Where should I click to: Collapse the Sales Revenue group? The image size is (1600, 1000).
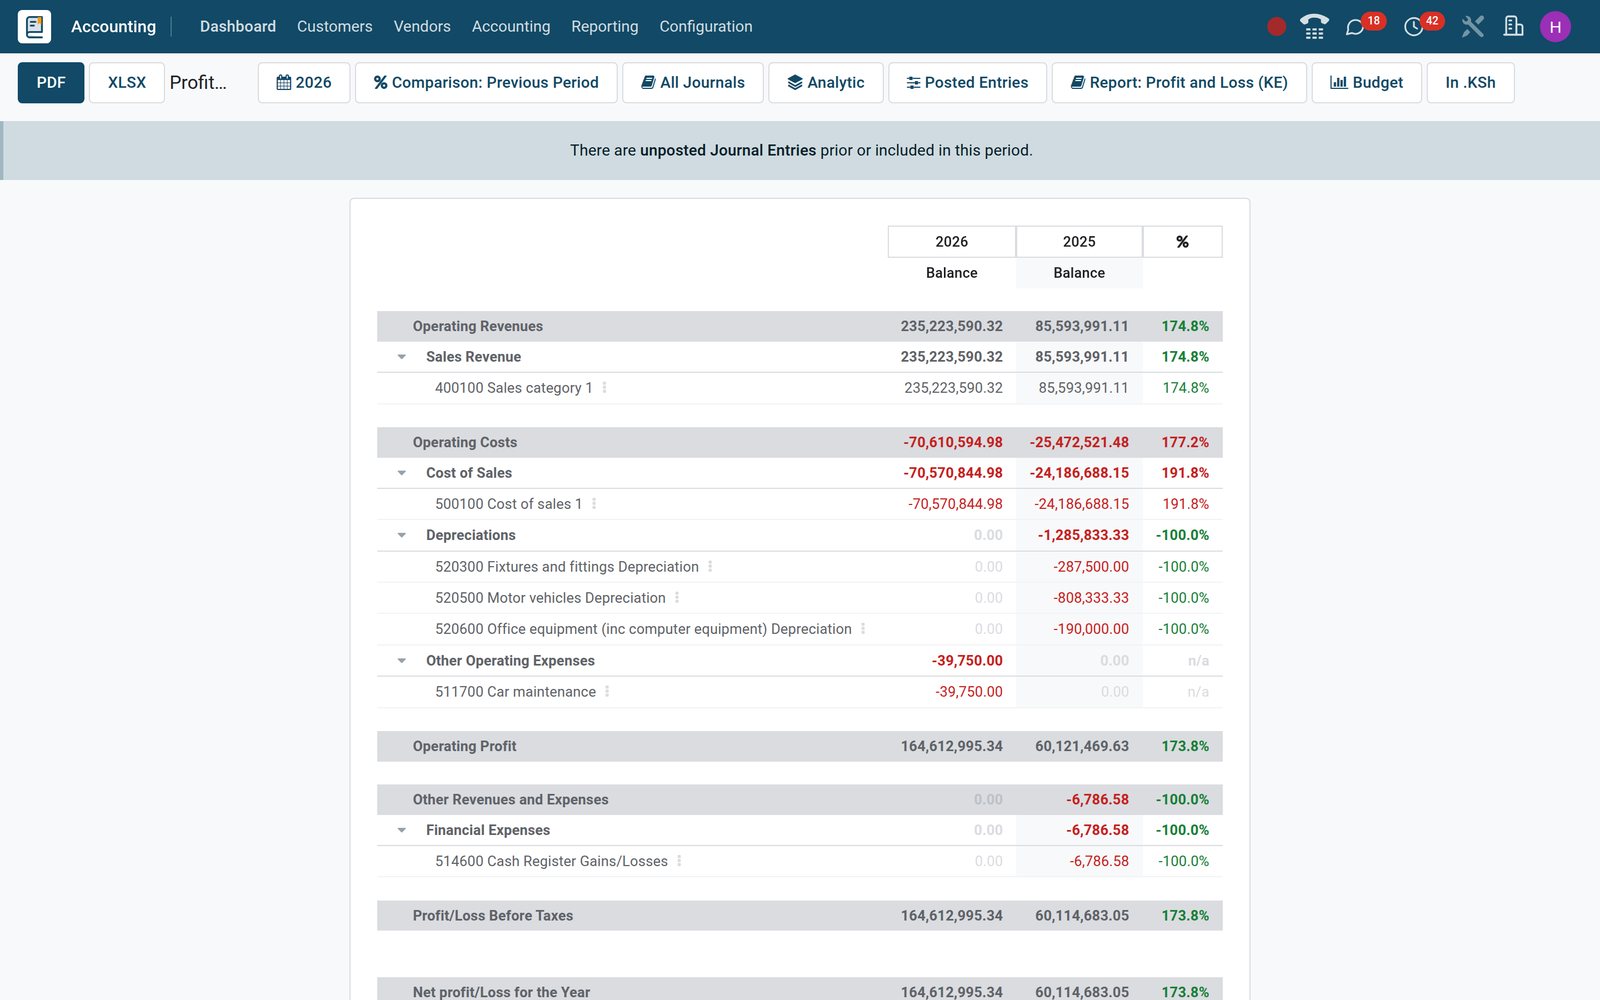point(402,357)
